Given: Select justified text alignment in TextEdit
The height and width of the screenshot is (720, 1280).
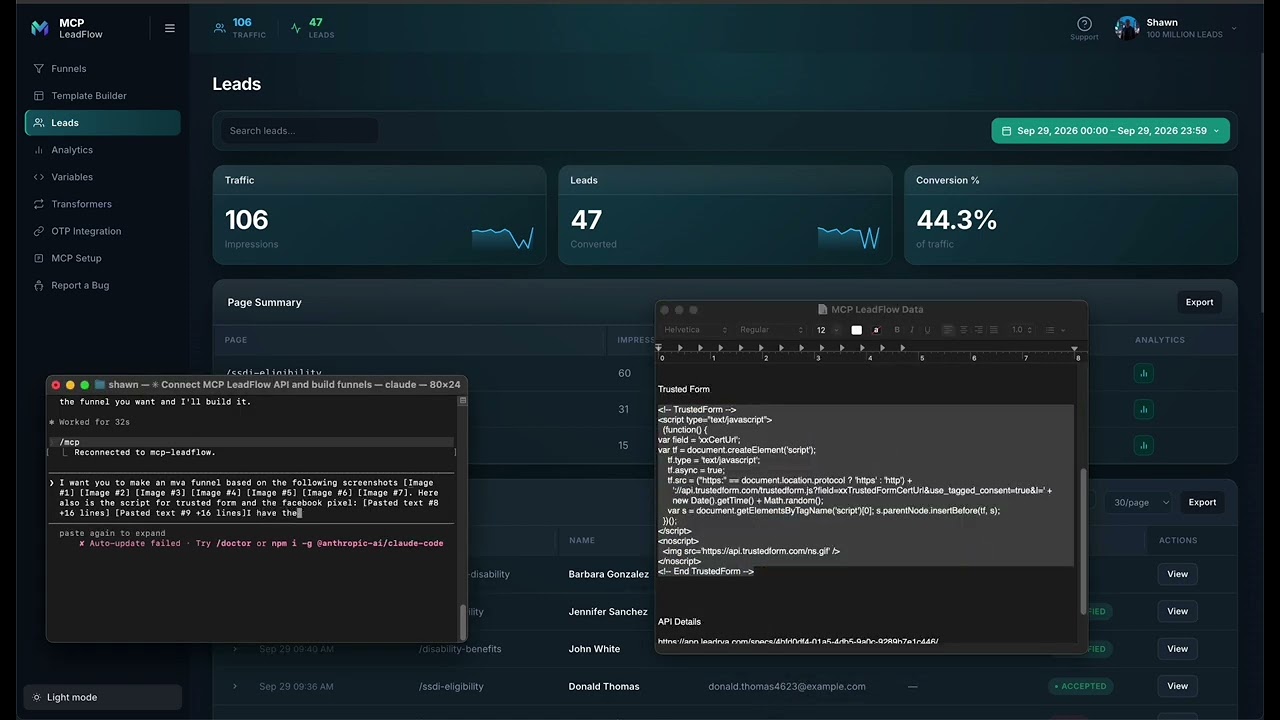Looking at the screenshot, I should pos(994,330).
